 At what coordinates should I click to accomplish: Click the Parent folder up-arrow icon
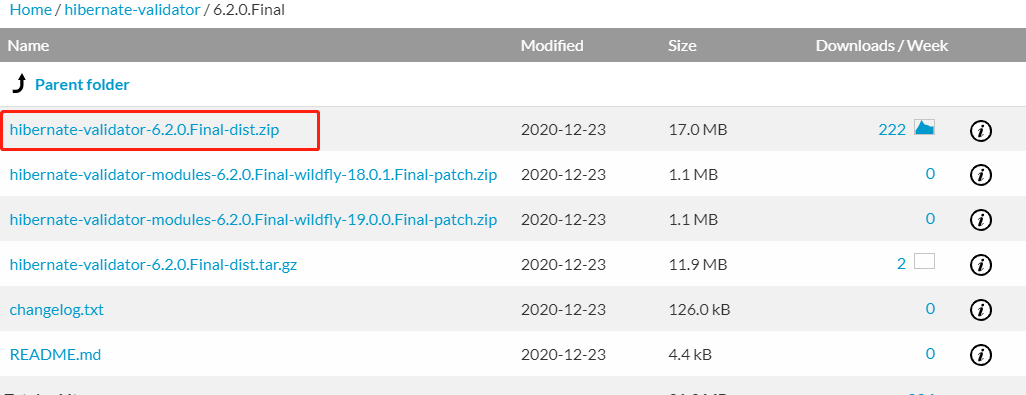pos(19,84)
